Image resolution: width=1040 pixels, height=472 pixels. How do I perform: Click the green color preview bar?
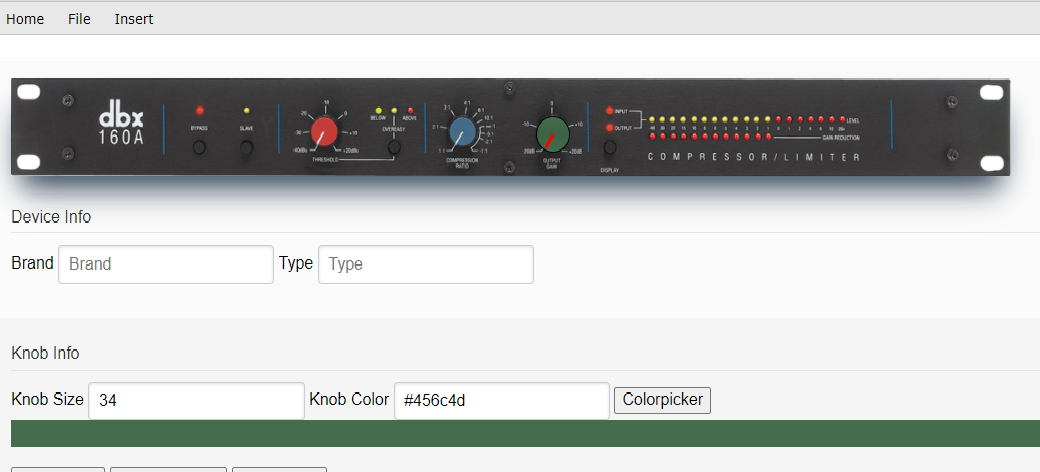525,434
